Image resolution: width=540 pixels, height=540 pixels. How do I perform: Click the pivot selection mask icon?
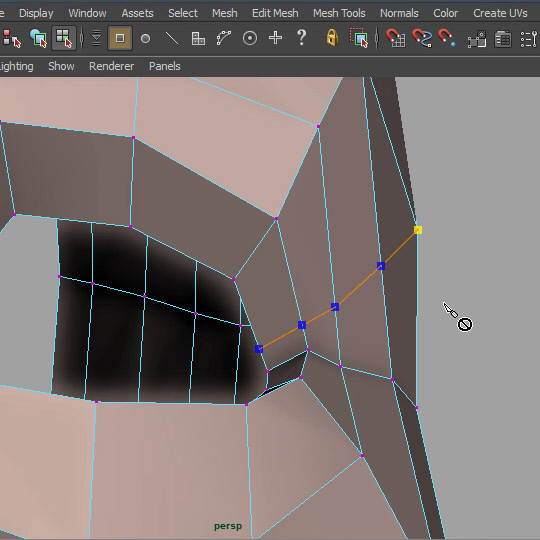(x=250, y=38)
